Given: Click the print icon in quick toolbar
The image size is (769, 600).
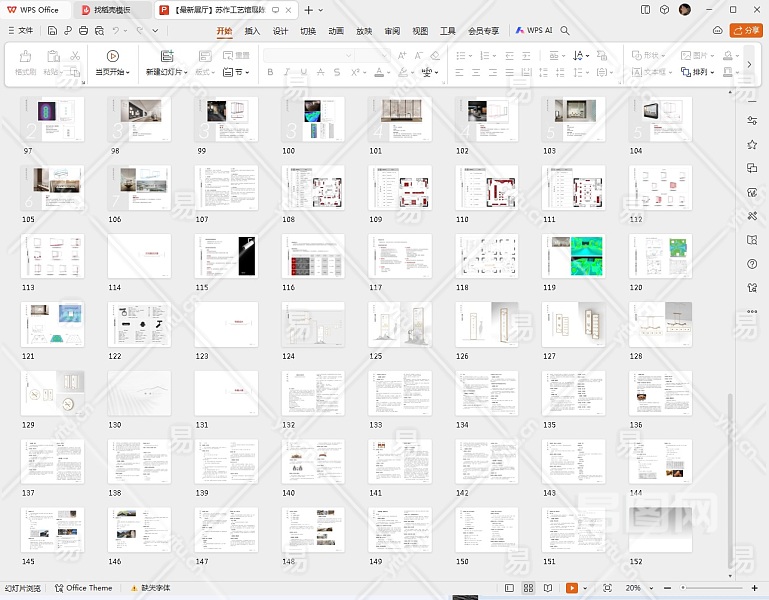Looking at the screenshot, I should click(82, 31).
